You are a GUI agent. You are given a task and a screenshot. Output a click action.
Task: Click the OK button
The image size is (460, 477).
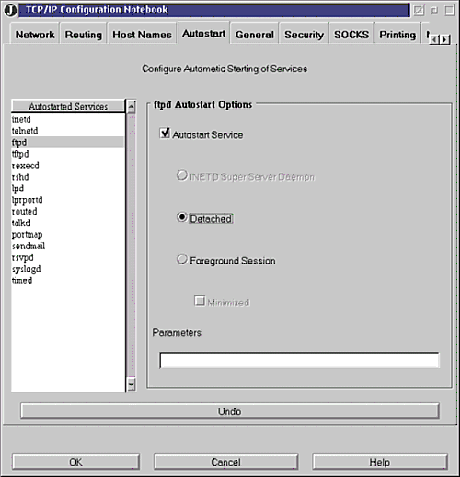[76, 462]
